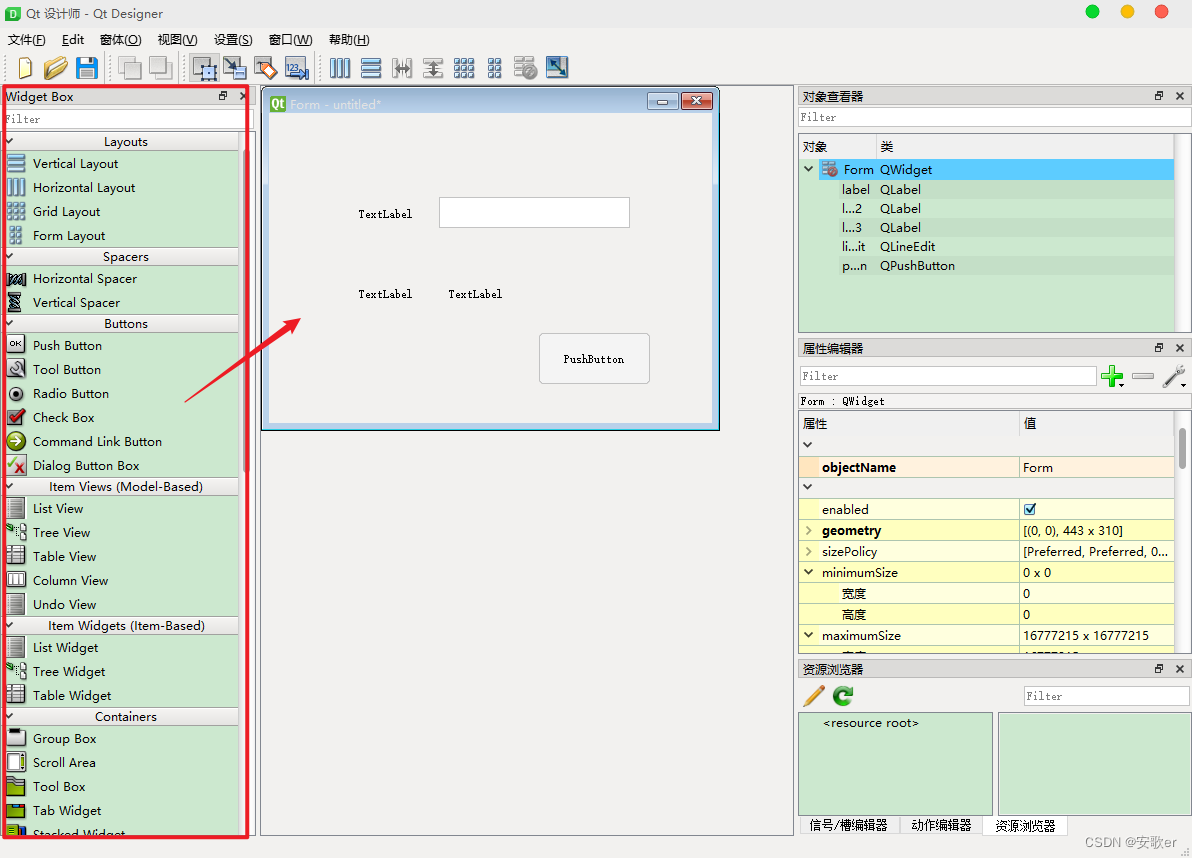Click the Edit Buddies toolbar icon
Image resolution: width=1192 pixels, height=858 pixels.
[266, 67]
